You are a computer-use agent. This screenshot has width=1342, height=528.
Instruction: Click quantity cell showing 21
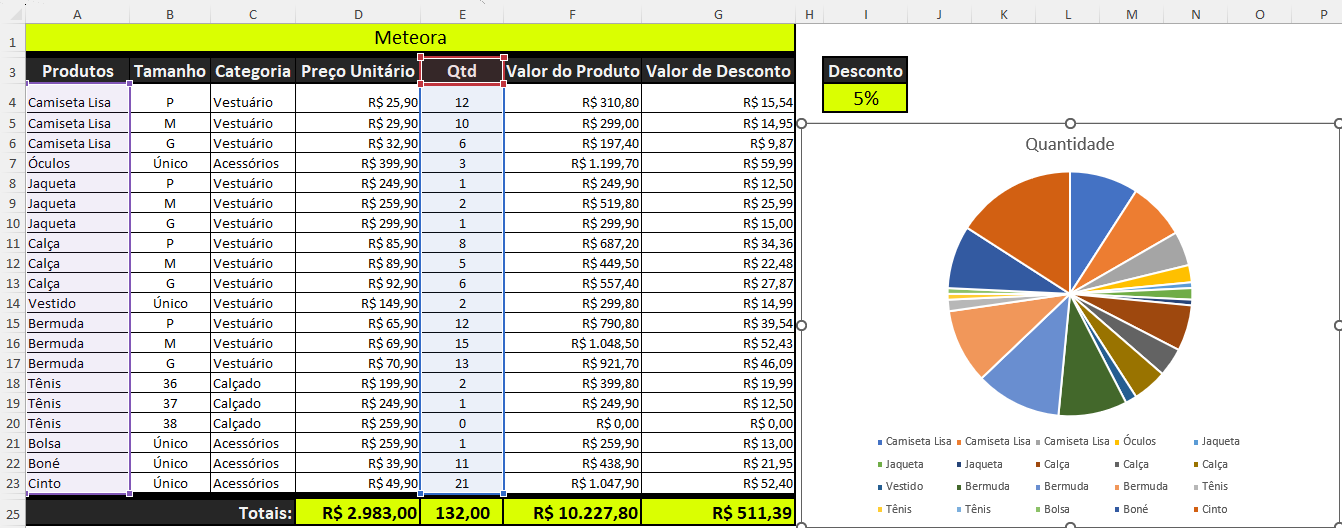click(462, 483)
